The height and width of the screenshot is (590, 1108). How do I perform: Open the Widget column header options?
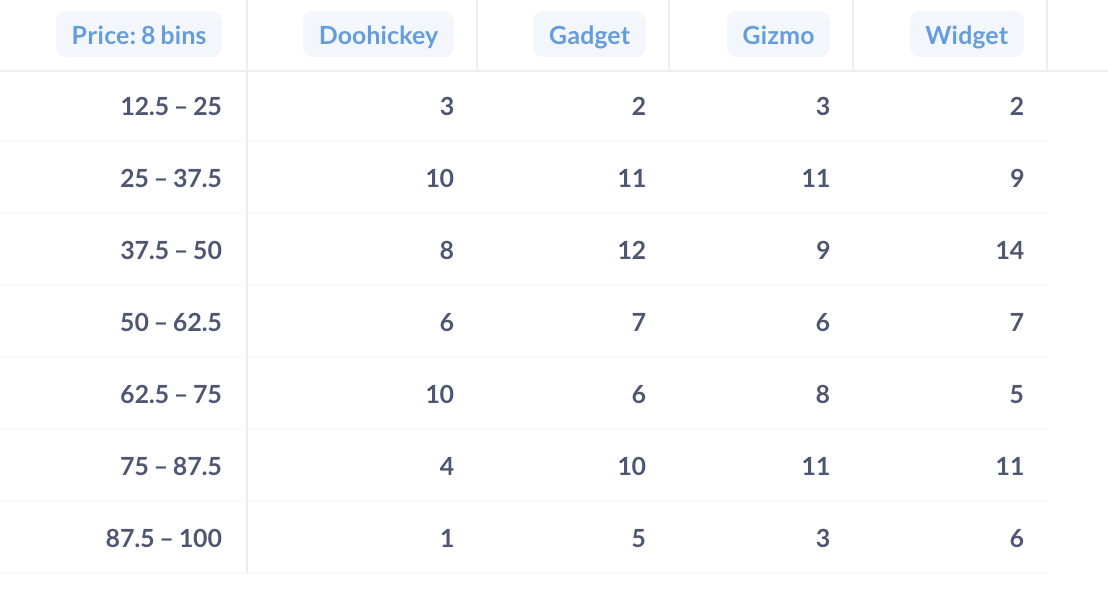(x=966, y=34)
